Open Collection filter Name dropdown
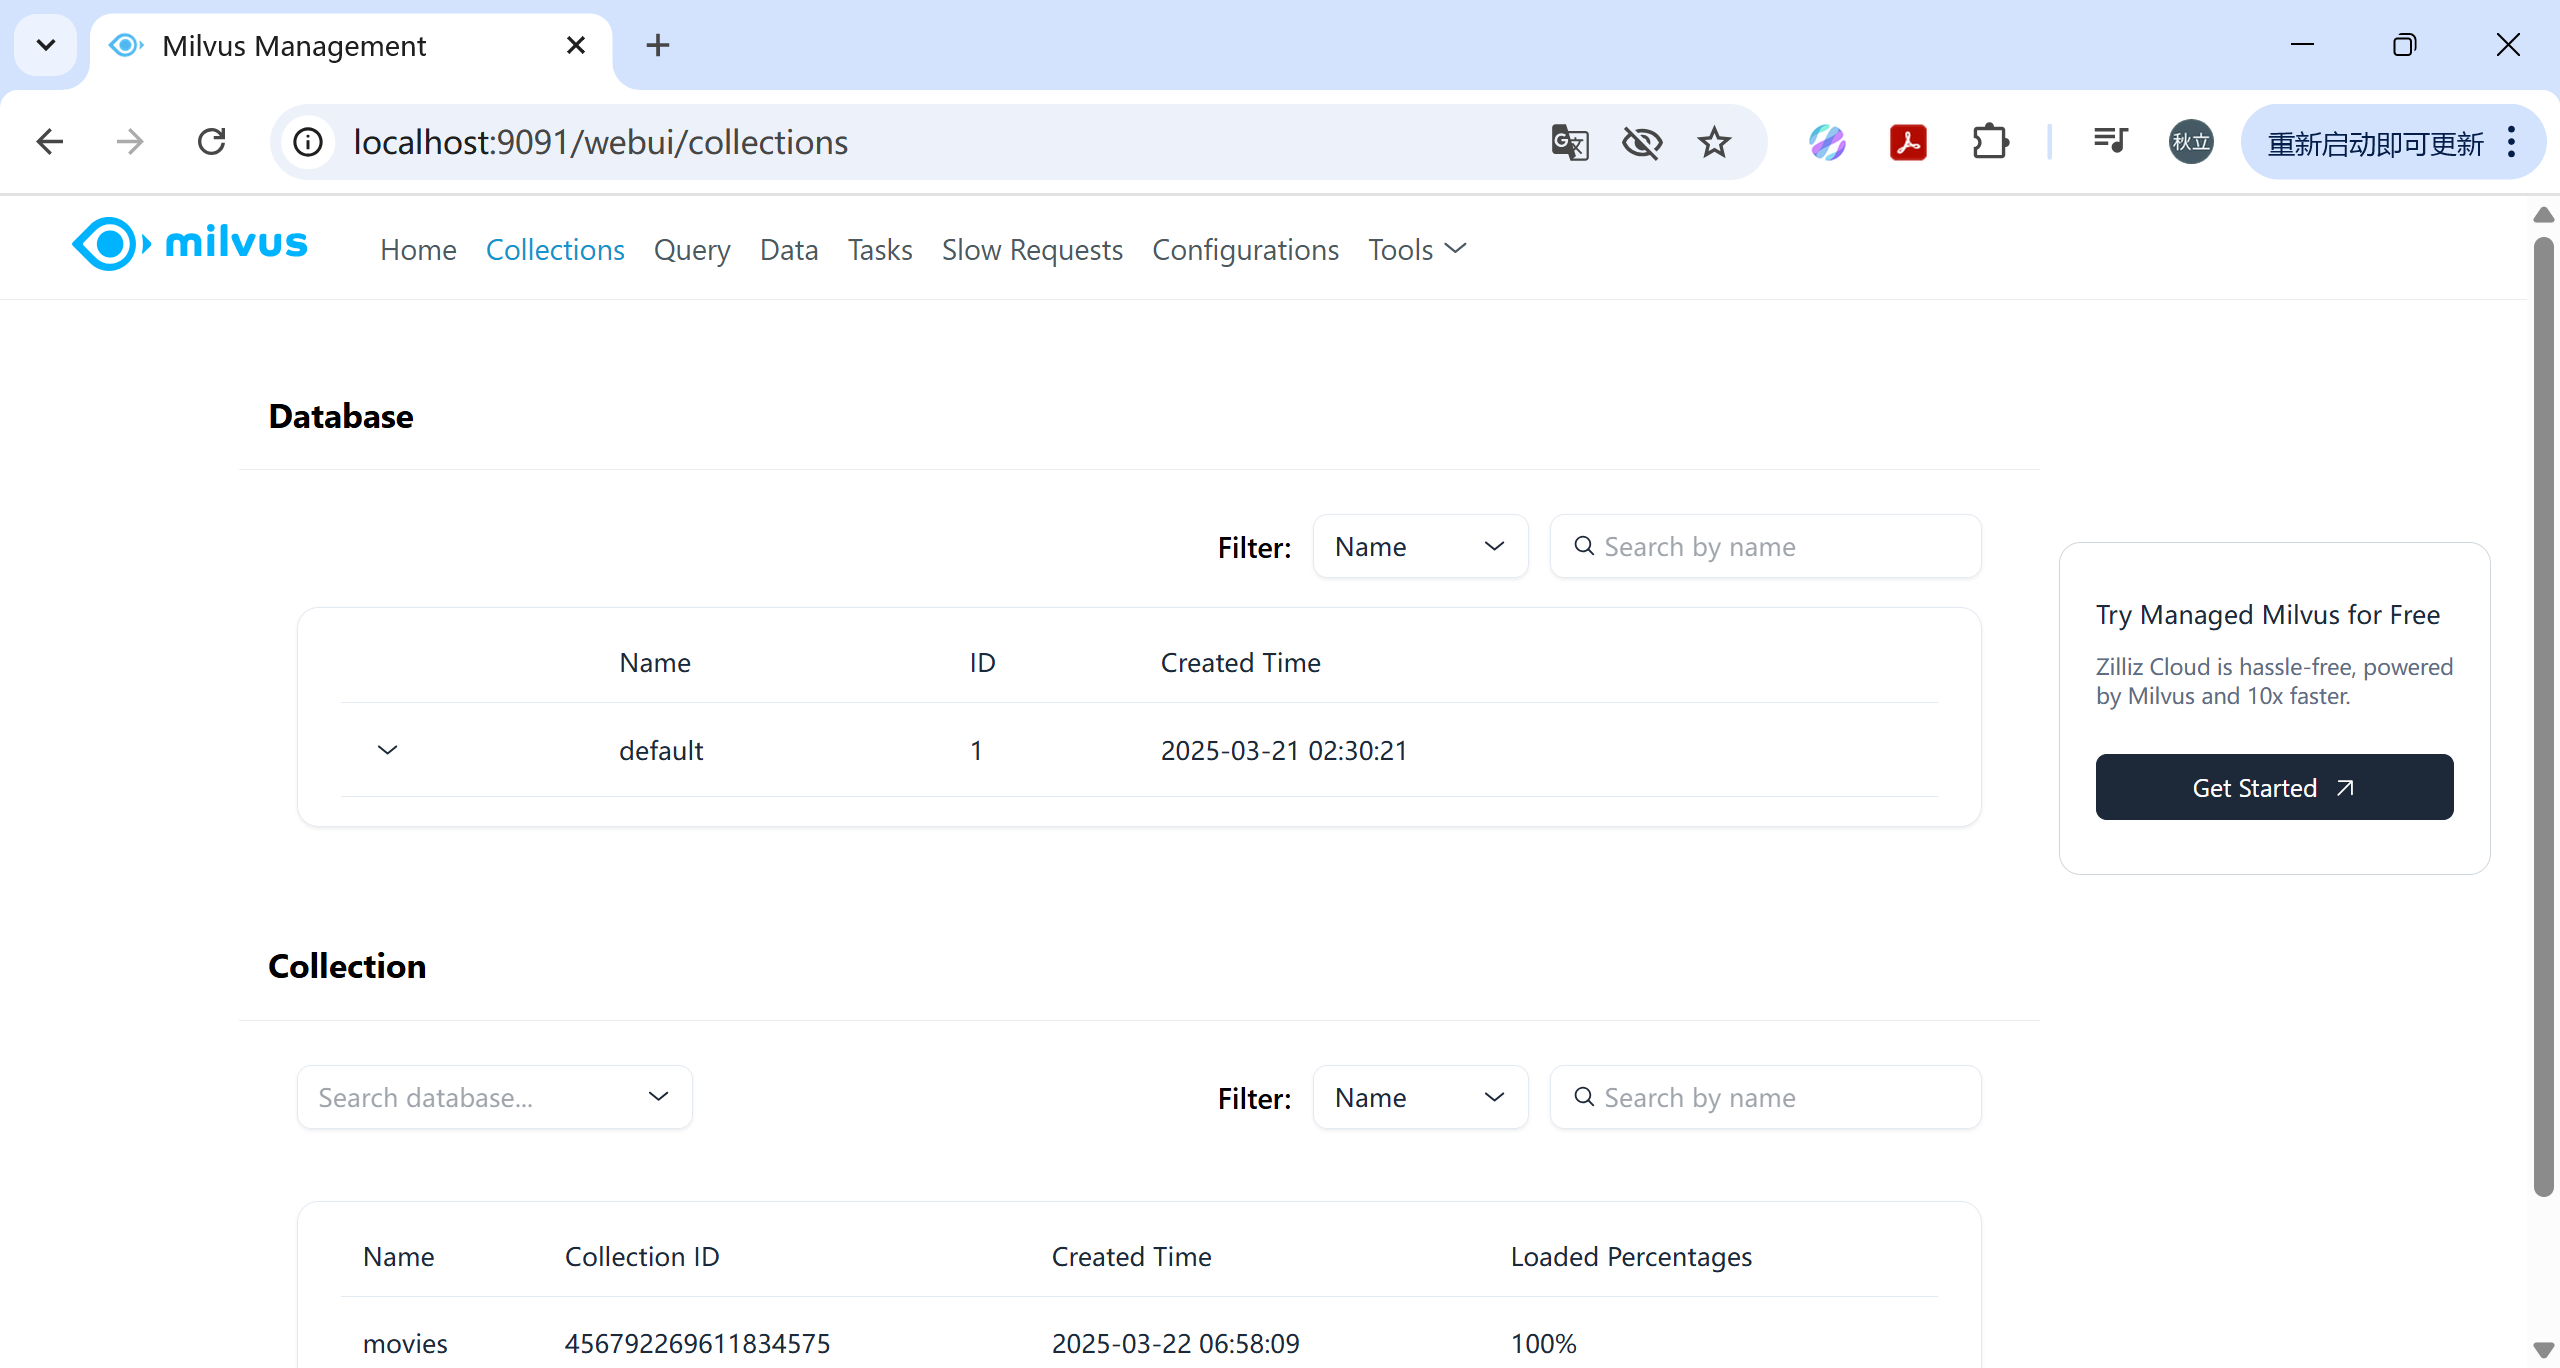 pos(1419,1098)
